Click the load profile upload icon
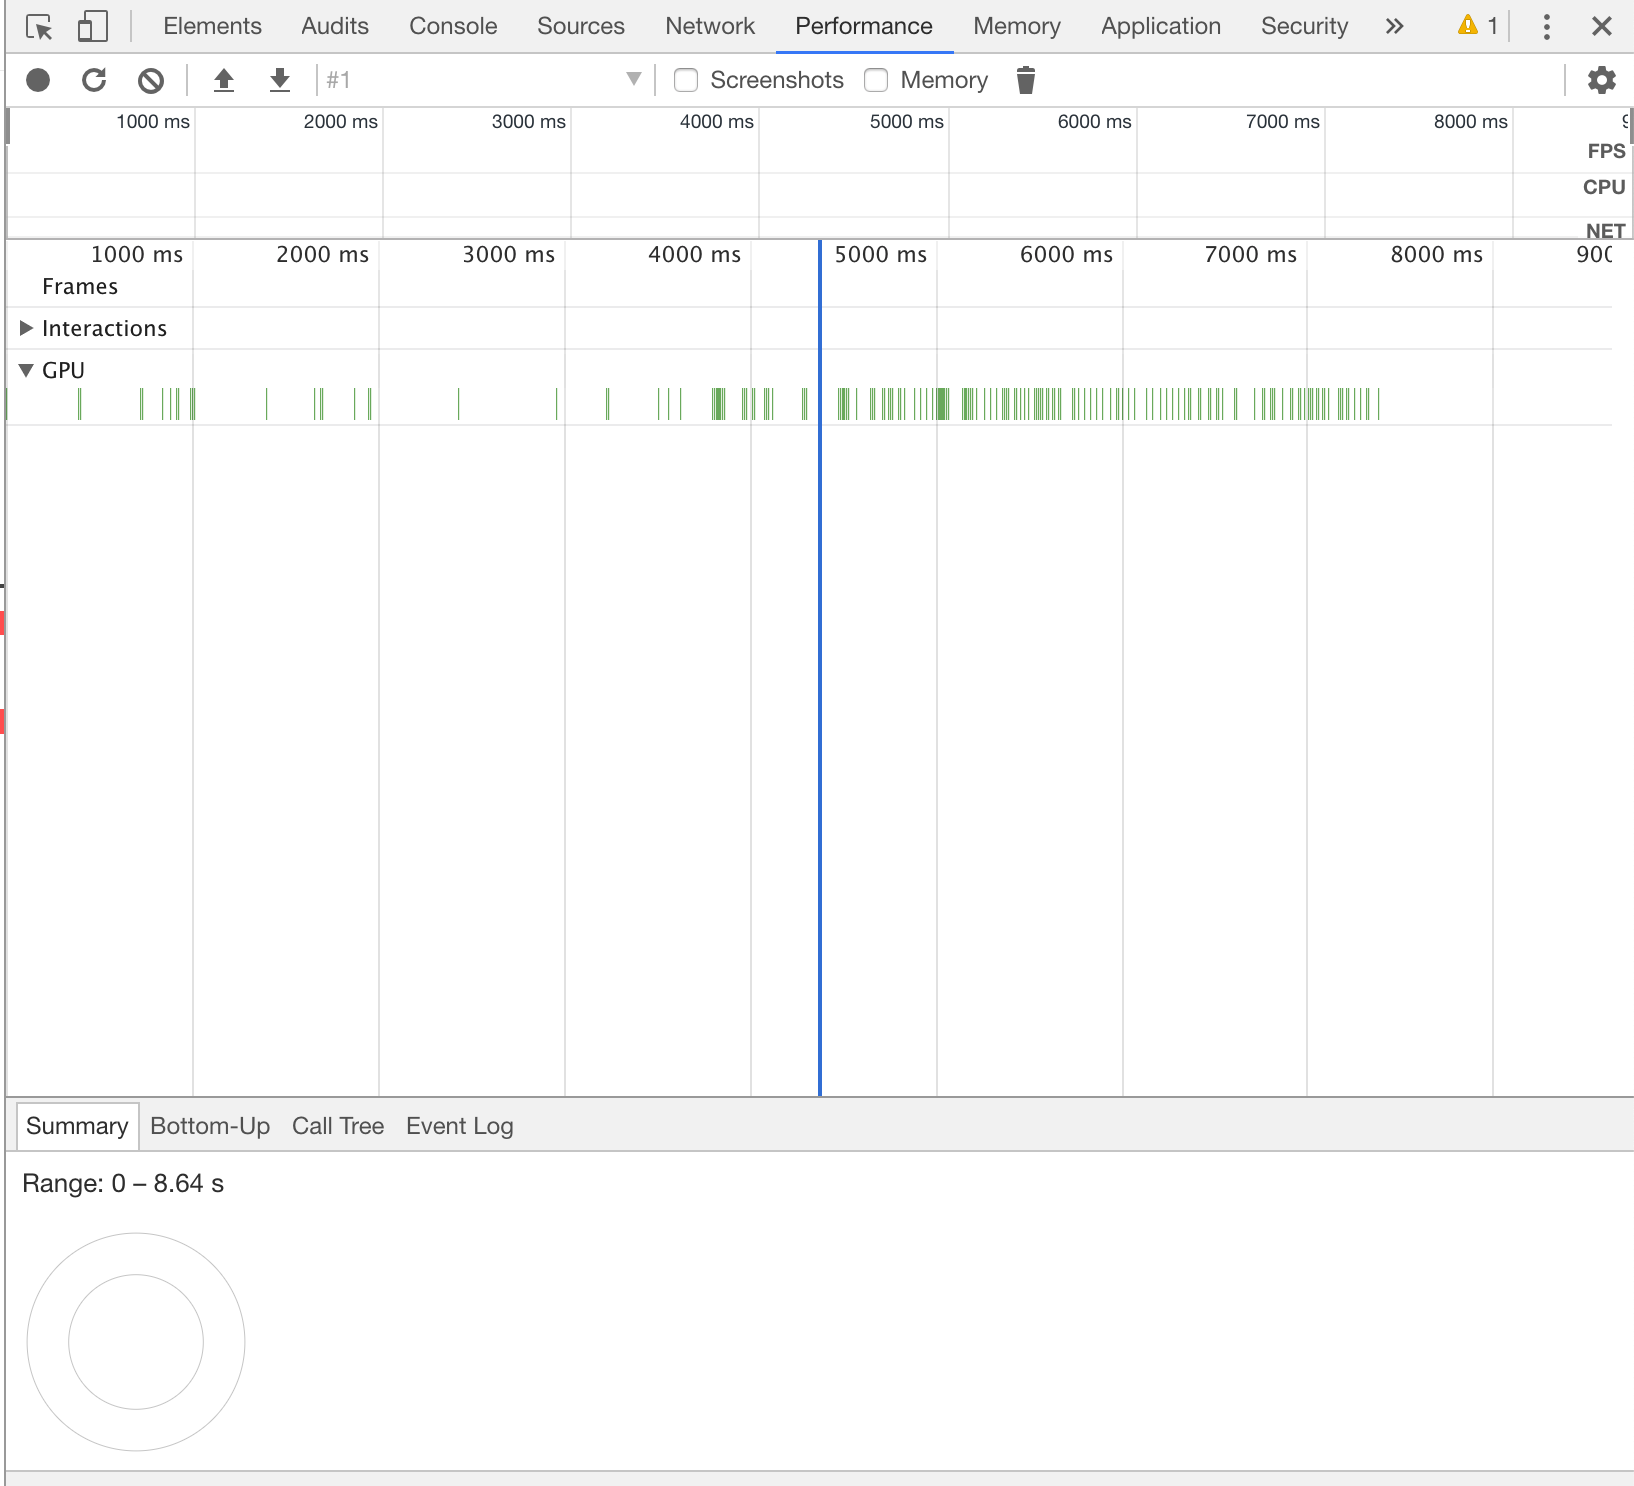This screenshot has width=1634, height=1486. coord(224,80)
